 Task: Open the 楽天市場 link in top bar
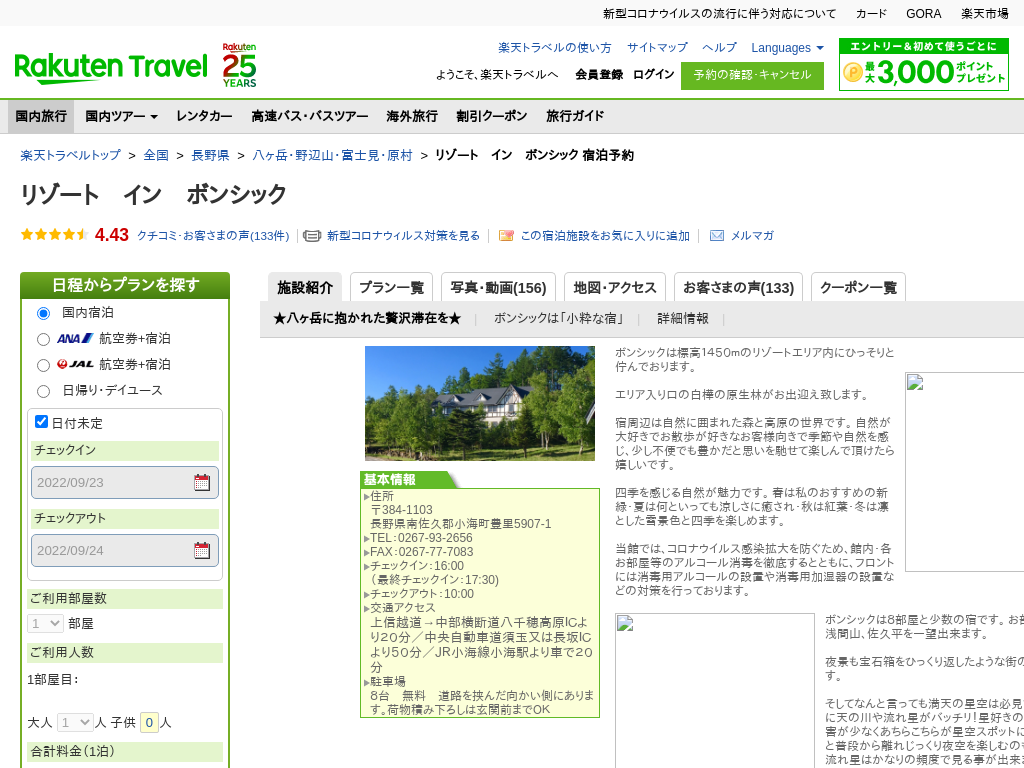click(985, 14)
